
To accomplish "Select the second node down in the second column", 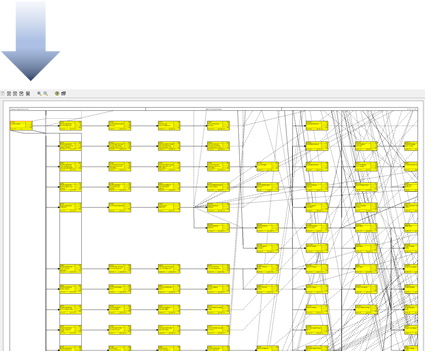I will (x=70, y=146).
